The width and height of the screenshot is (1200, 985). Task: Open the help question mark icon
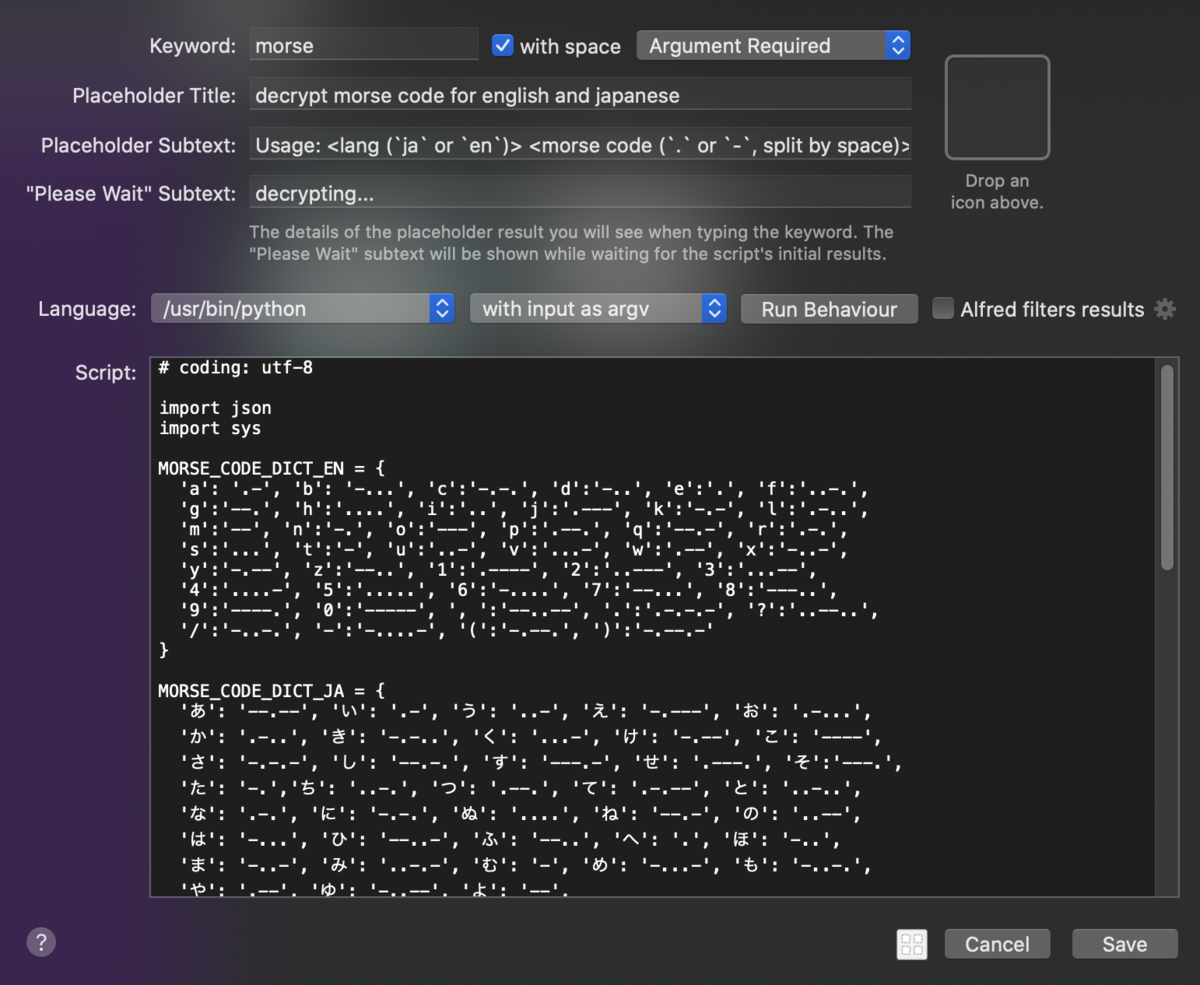[41, 942]
